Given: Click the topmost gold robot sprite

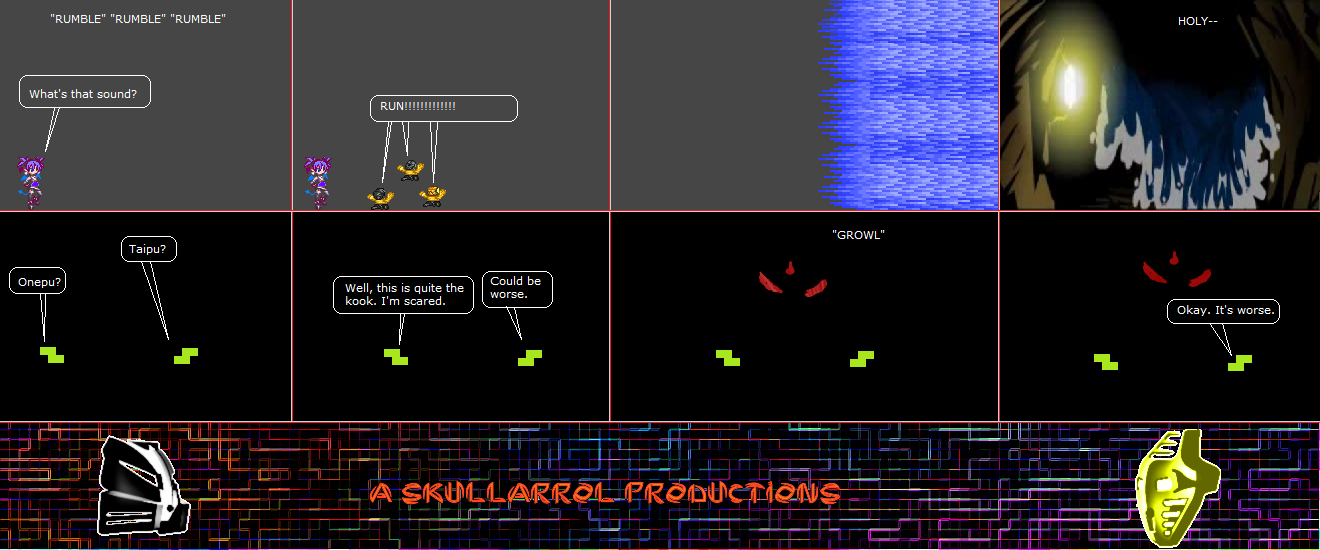Looking at the screenshot, I should 409,170.
